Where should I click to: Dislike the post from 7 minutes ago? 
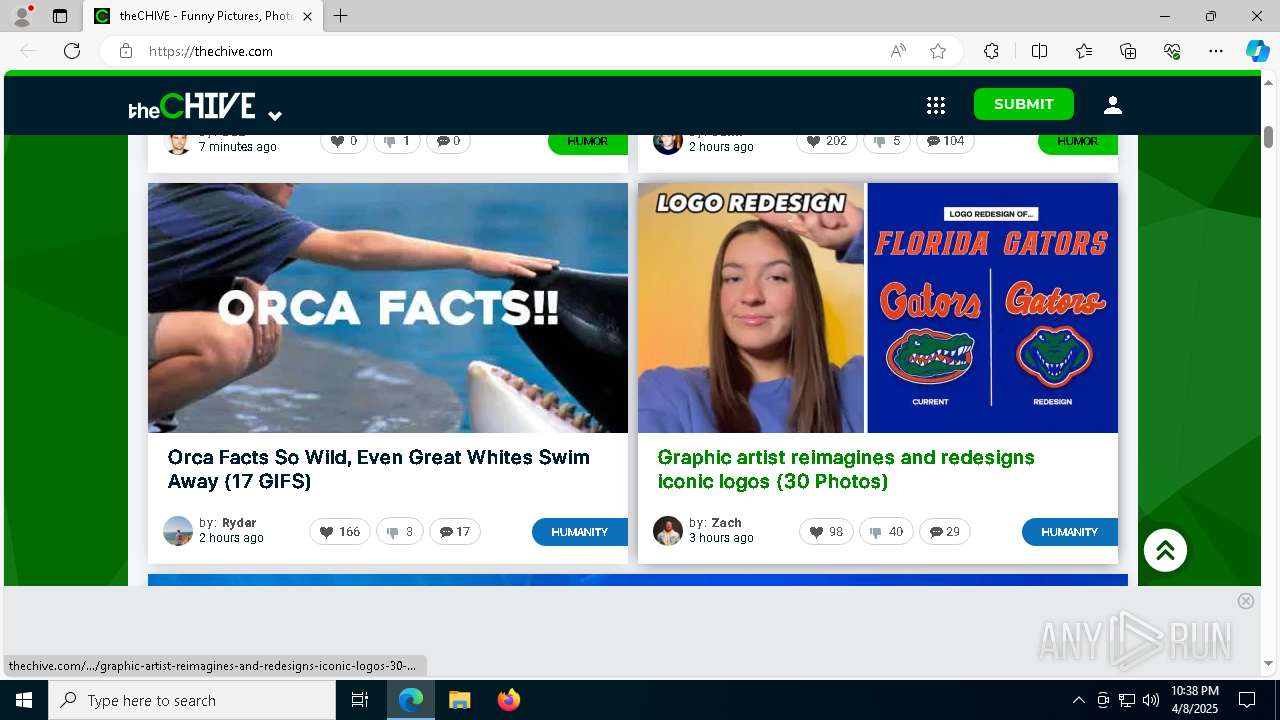pos(397,141)
